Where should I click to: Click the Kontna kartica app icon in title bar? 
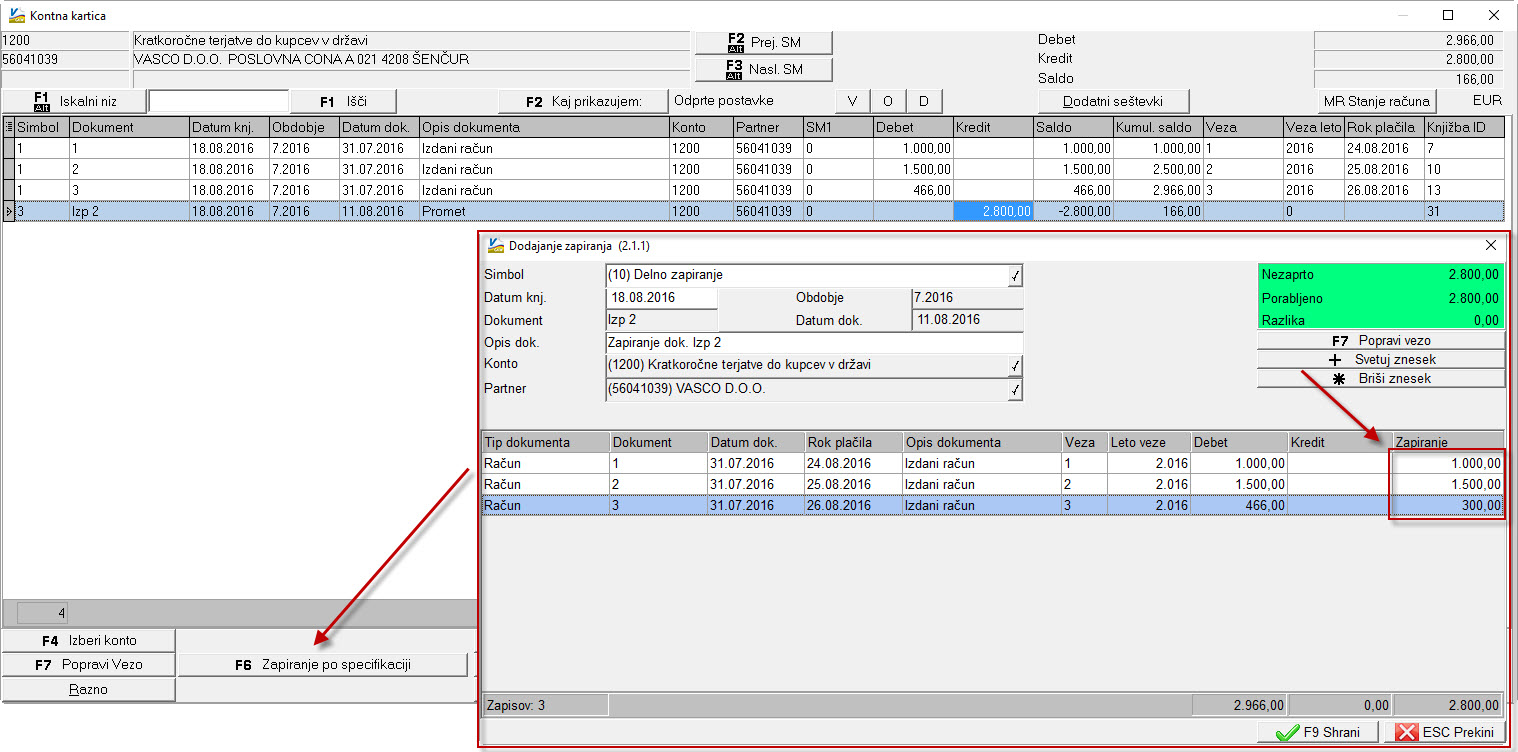16,15
